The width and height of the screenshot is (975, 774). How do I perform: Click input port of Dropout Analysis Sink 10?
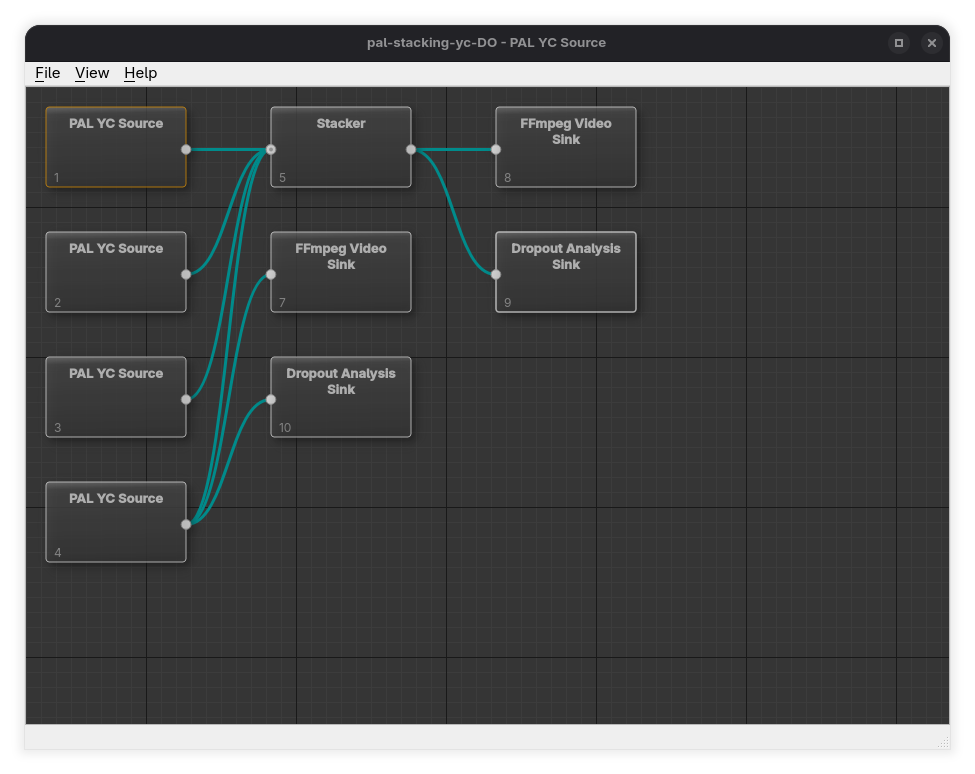[271, 399]
